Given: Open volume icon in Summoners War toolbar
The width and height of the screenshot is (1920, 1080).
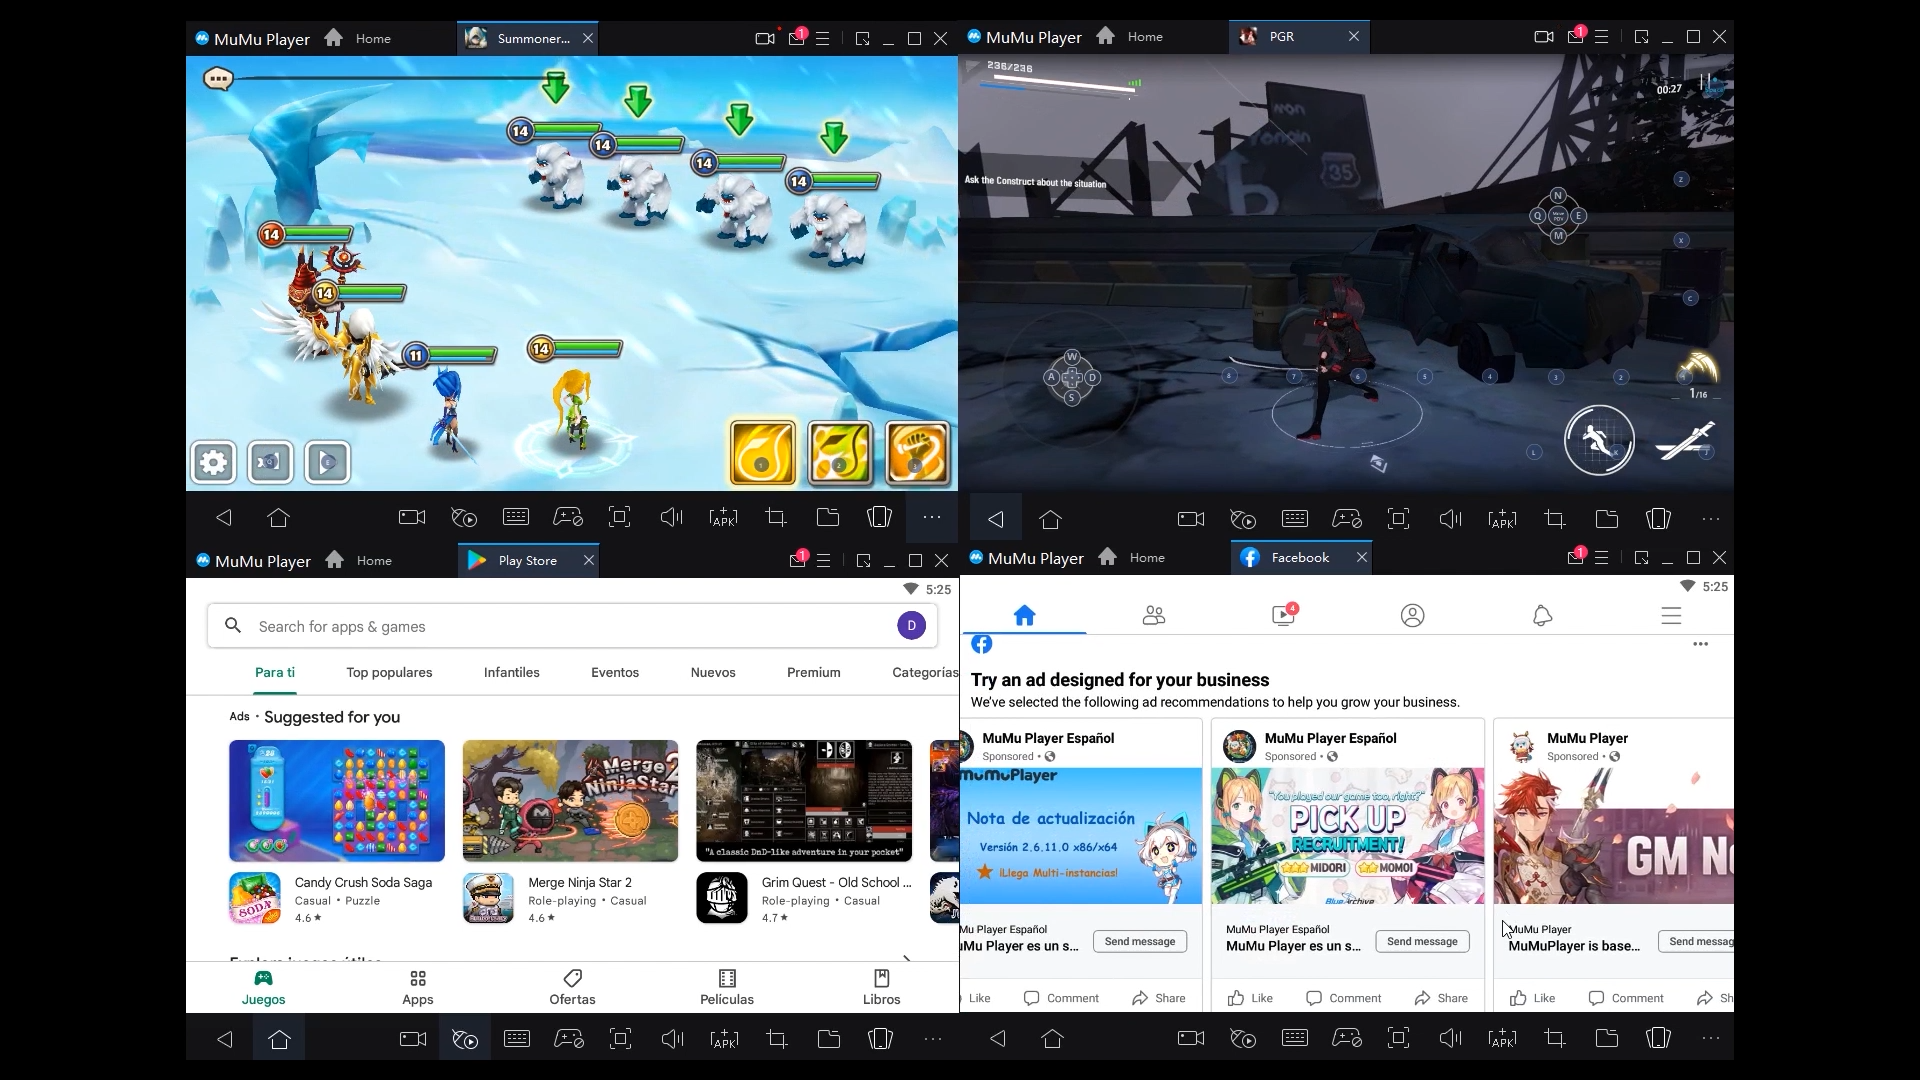Looking at the screenshot, I should click(671, 517).
